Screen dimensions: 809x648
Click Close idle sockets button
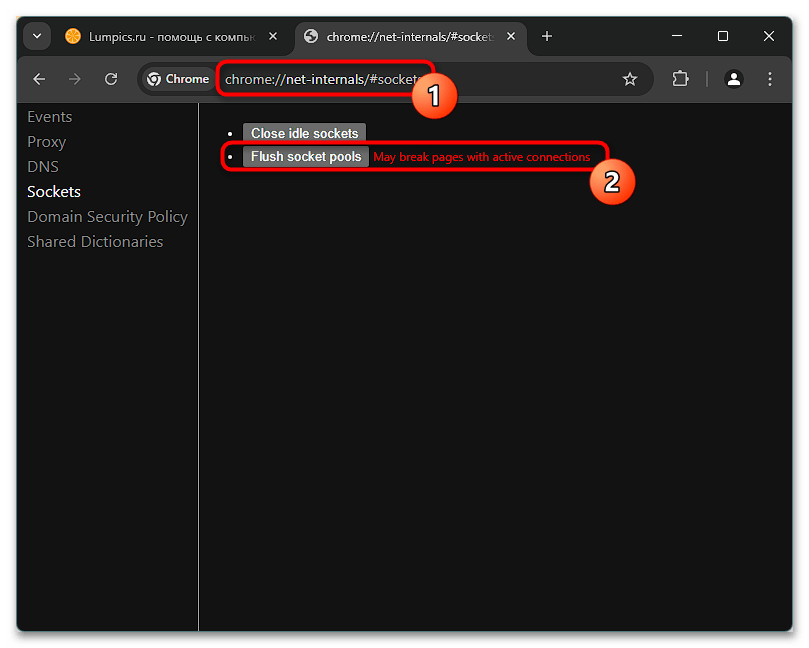pos(304,133)
